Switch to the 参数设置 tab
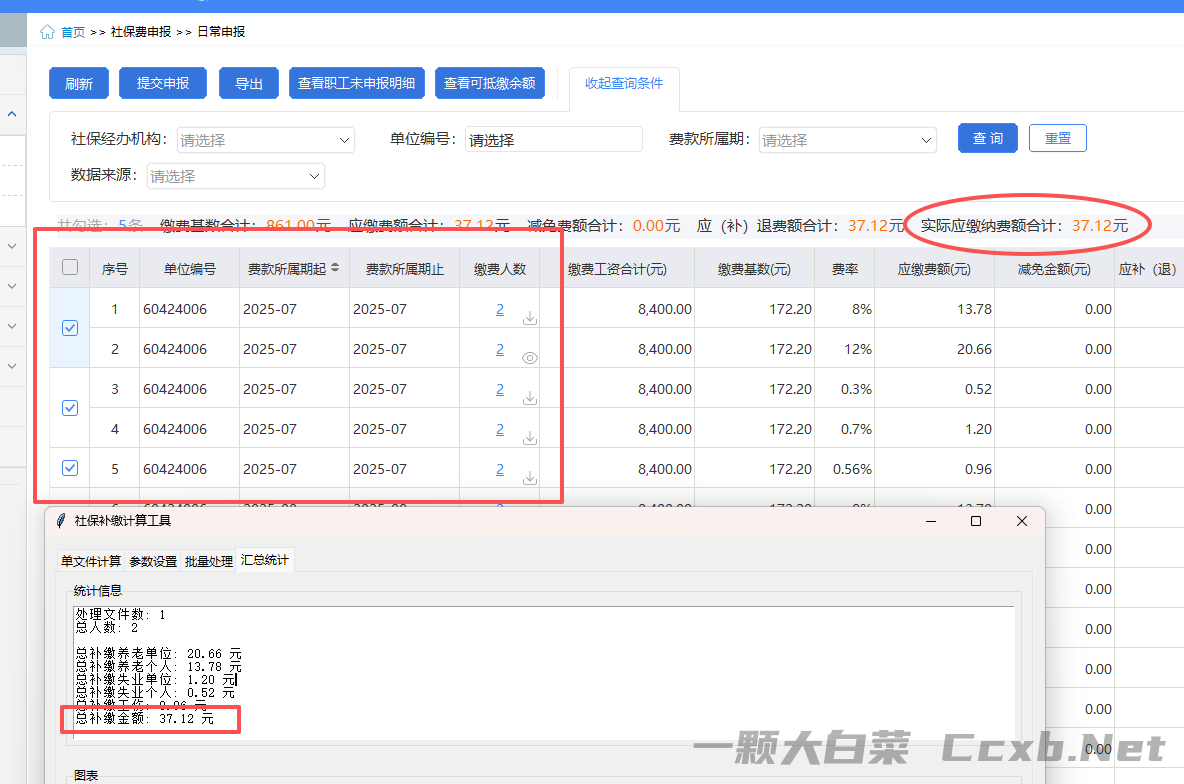 [153, 561]
